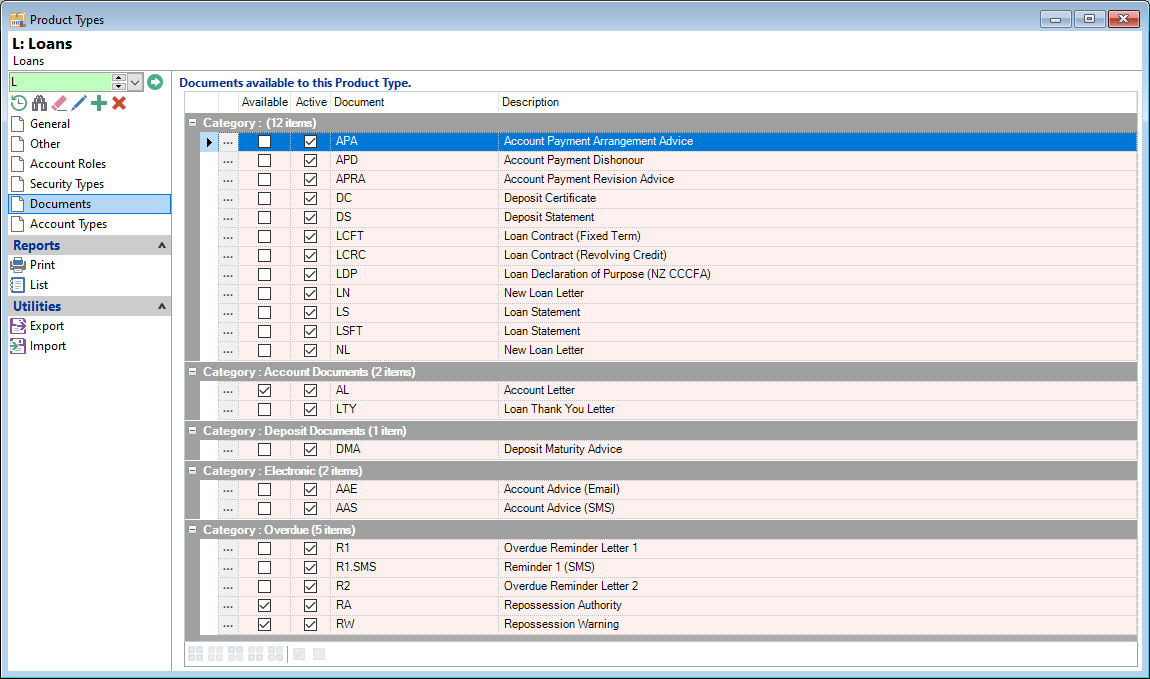The width and height of the screenshot is (1150, 679).
Task: Untick the Active checkbox for DMA
Action: (310, 449)
